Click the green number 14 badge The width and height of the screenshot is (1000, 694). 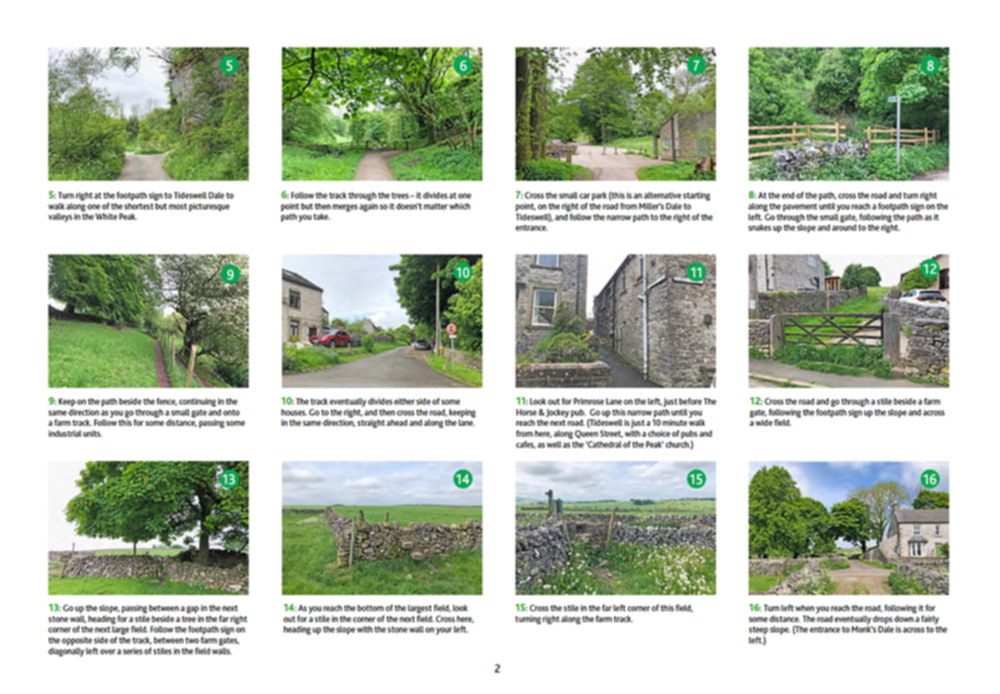tap(463, 479)
